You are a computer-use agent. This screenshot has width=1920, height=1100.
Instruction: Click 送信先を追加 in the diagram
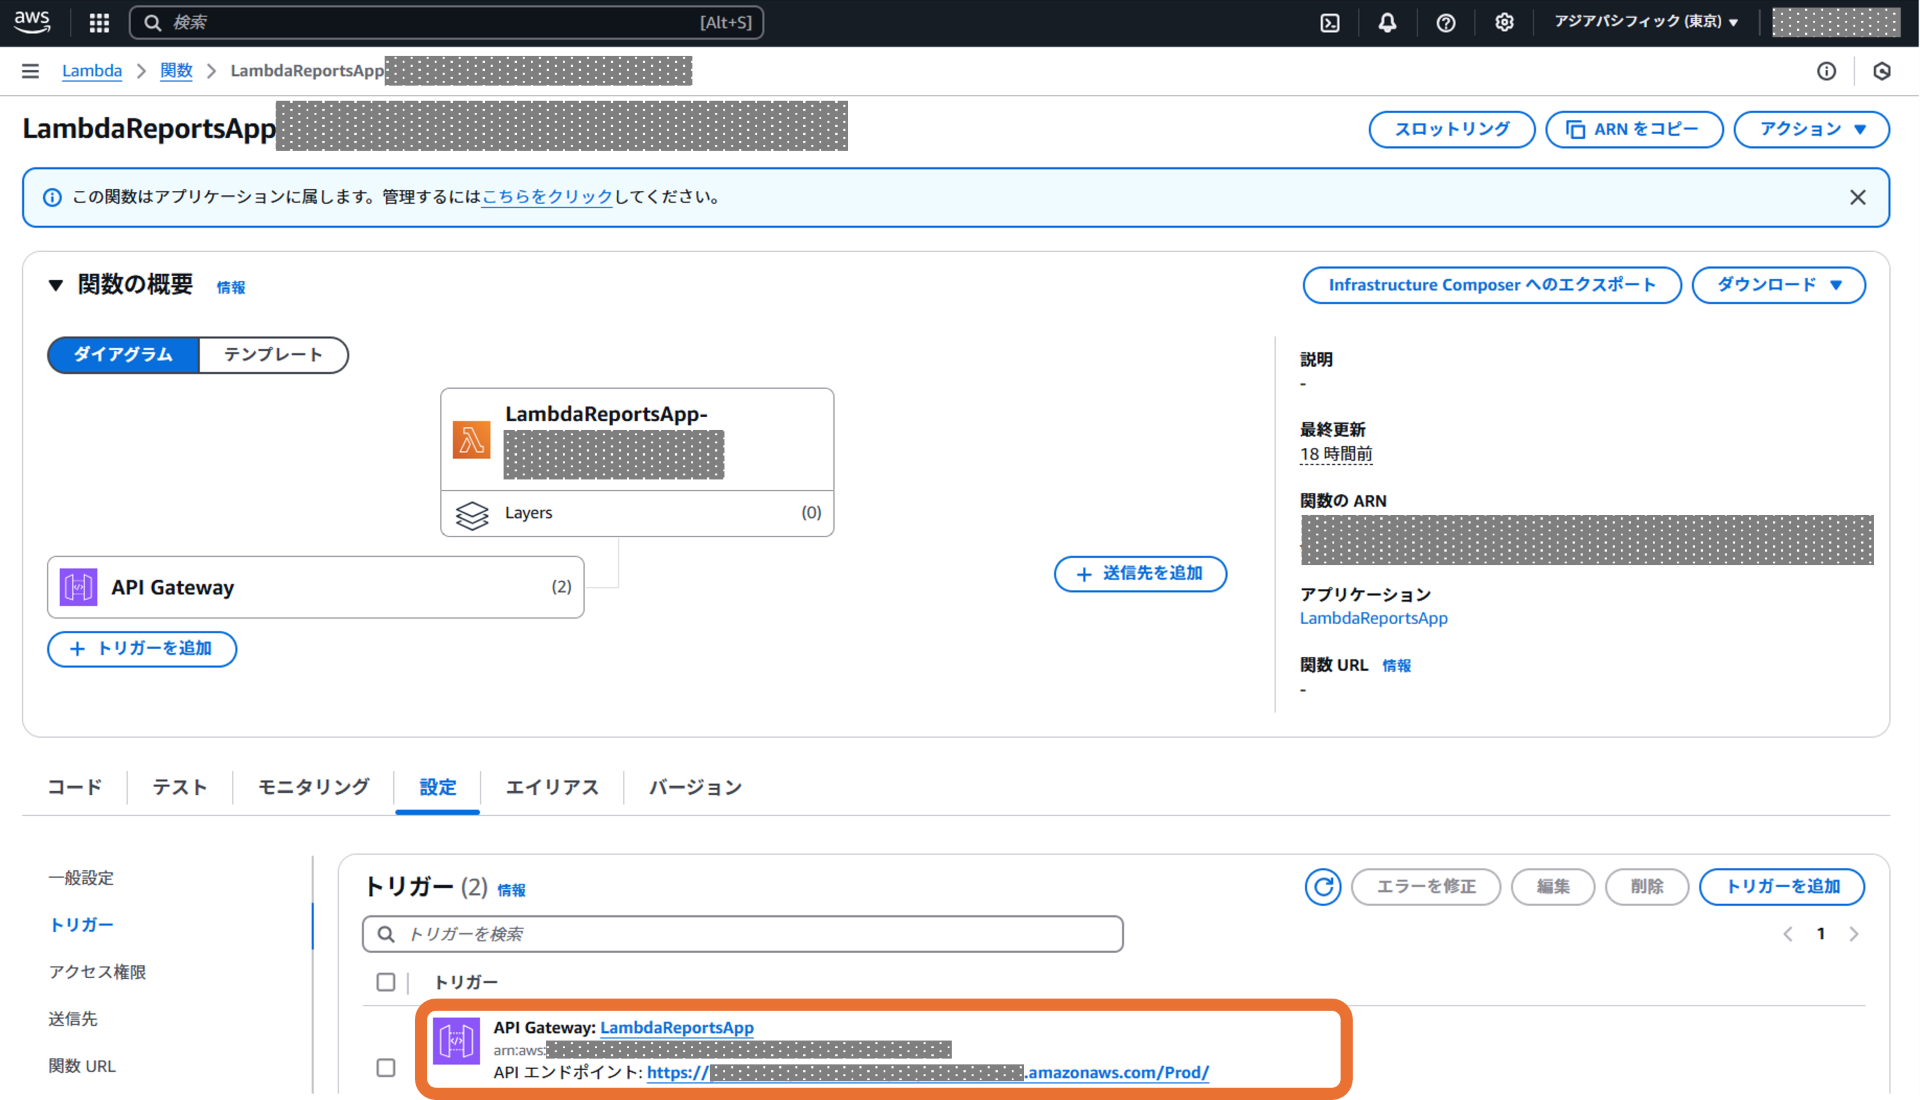1140,574
